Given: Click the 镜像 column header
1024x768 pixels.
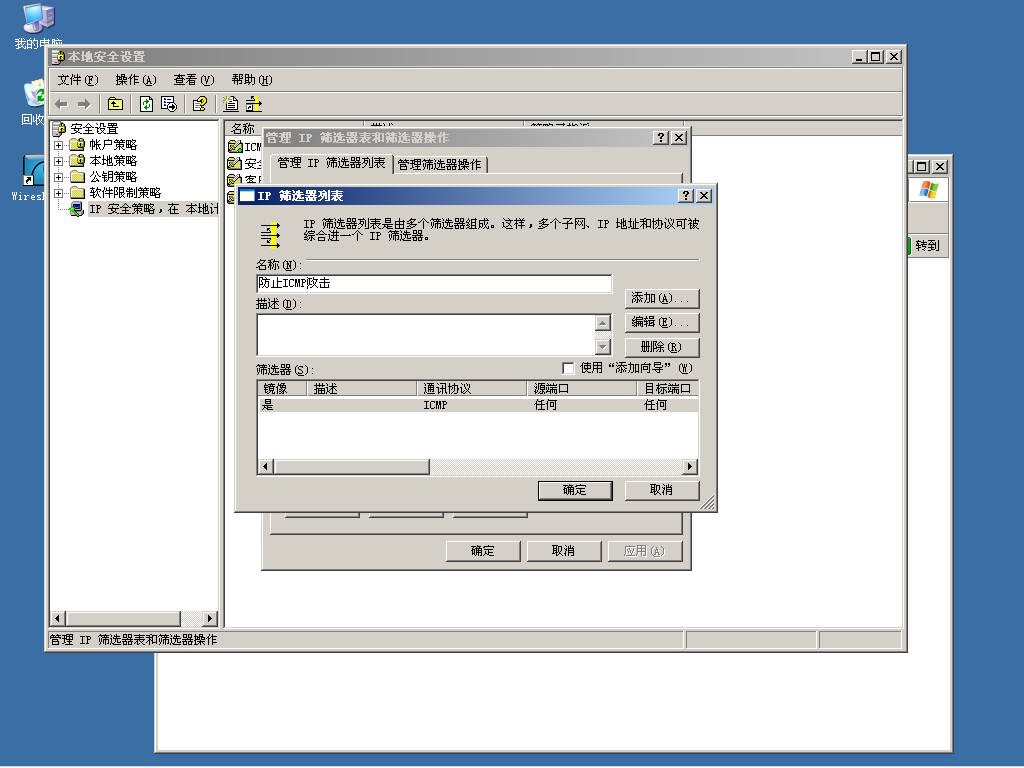Looking at the screenshot, I should [x=281, y=389].
